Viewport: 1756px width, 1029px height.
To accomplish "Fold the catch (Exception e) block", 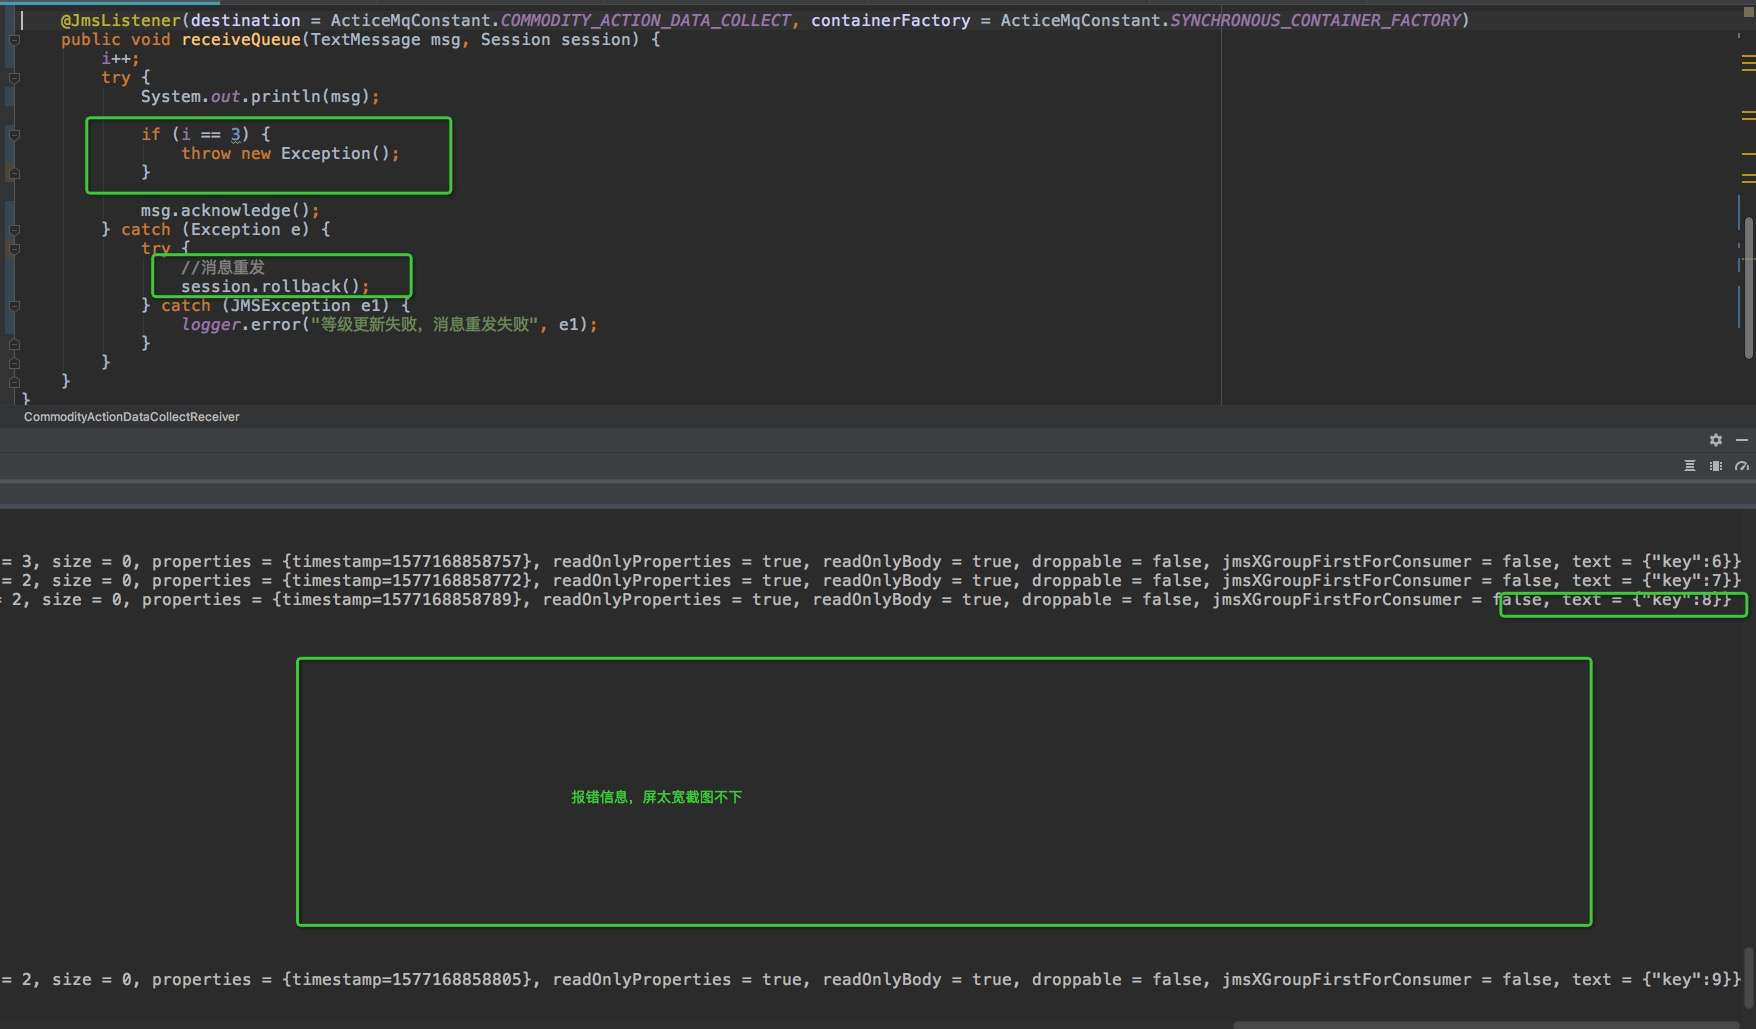I will coord(14,230).
